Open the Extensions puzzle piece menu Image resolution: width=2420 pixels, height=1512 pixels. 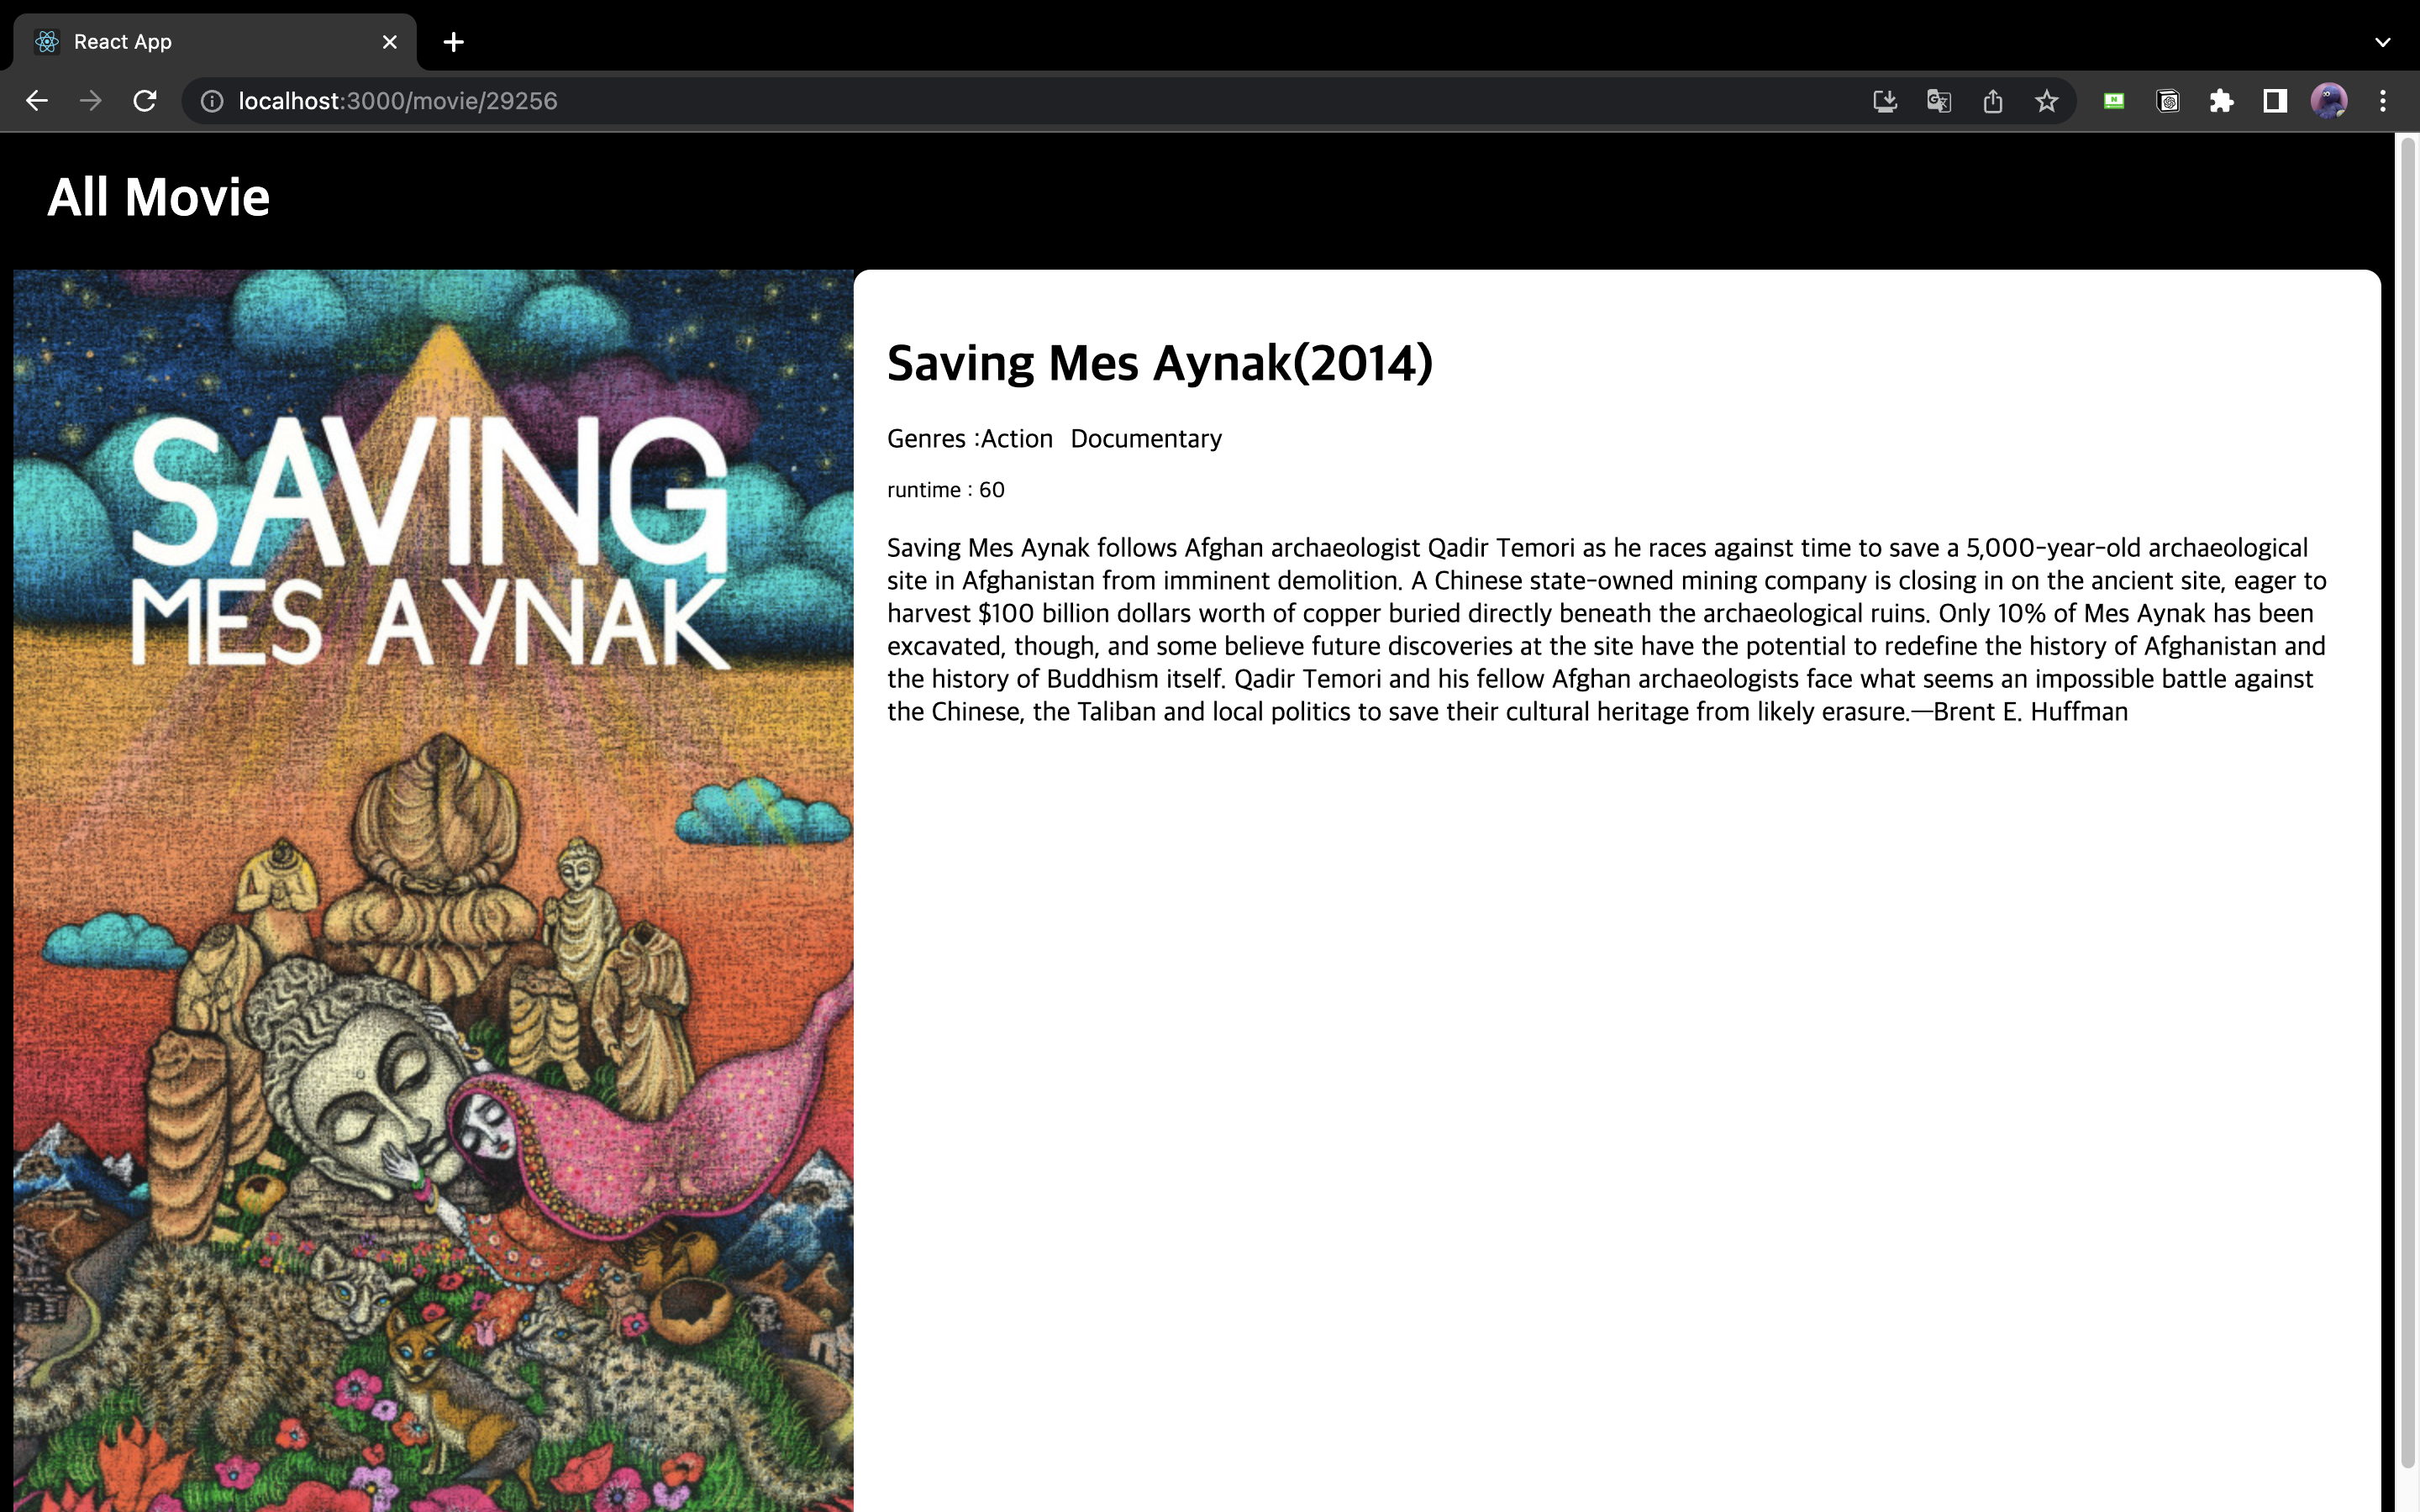click(x=2222, y=101)
